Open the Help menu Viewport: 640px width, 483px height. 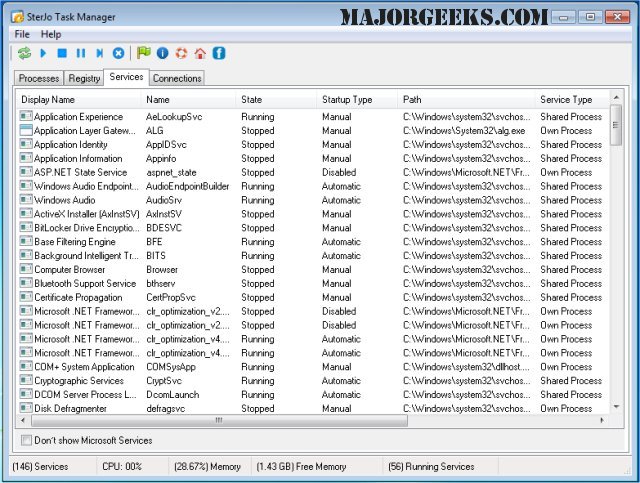pos(51,34)
